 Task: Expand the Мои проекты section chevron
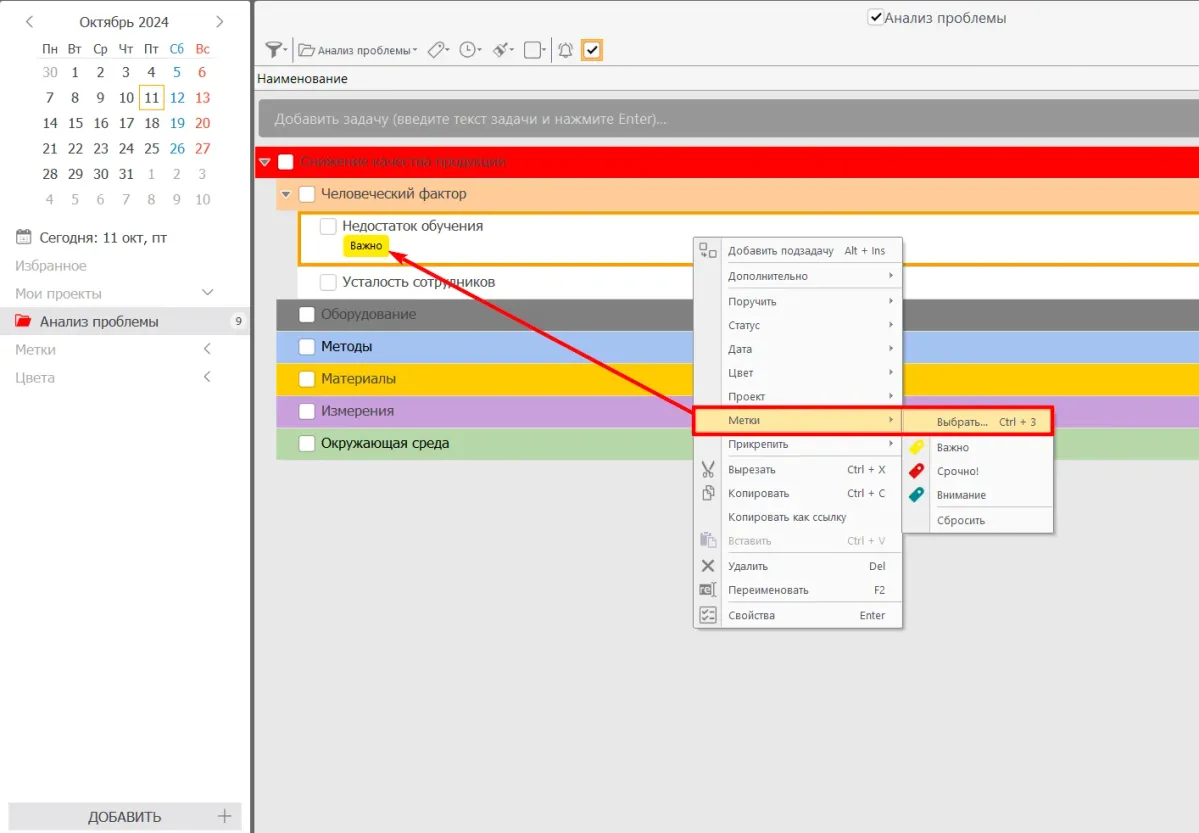coord(208,293)
